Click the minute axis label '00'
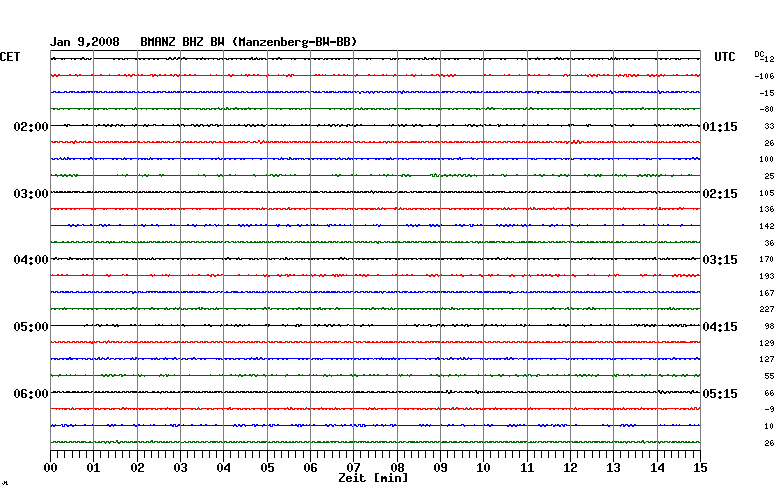780x494 pixels. click(x=50, y=468)
